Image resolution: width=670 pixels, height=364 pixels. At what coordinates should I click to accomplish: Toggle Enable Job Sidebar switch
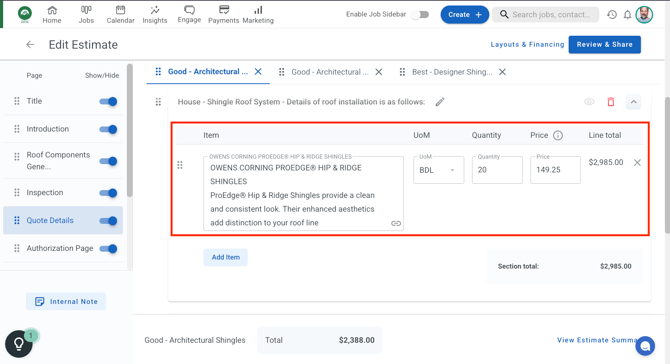click(x=420, y=15)
